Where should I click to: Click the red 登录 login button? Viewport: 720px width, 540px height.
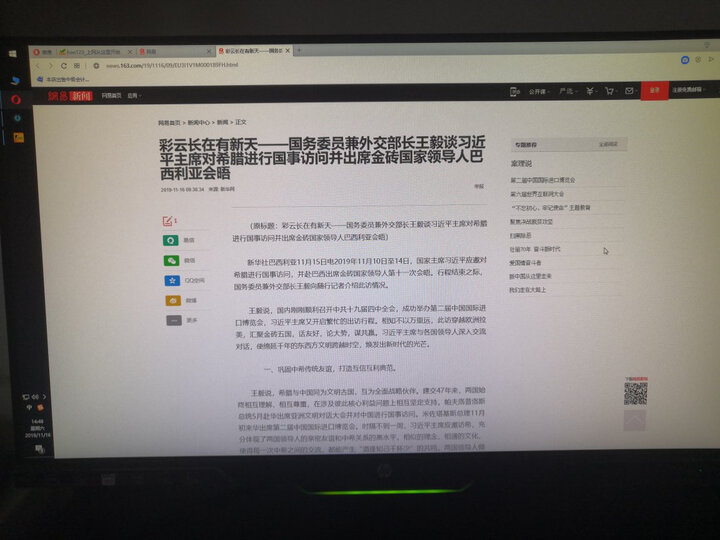coord(654,90)
